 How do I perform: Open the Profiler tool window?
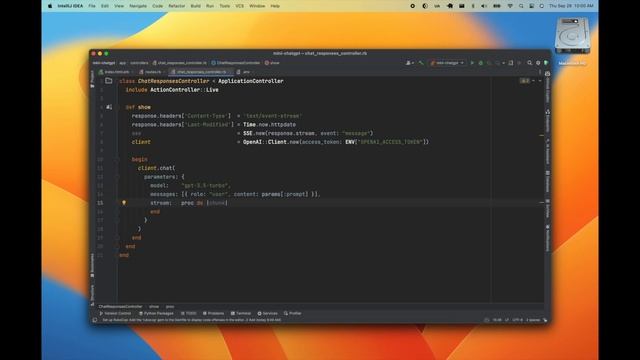[293, 313]
